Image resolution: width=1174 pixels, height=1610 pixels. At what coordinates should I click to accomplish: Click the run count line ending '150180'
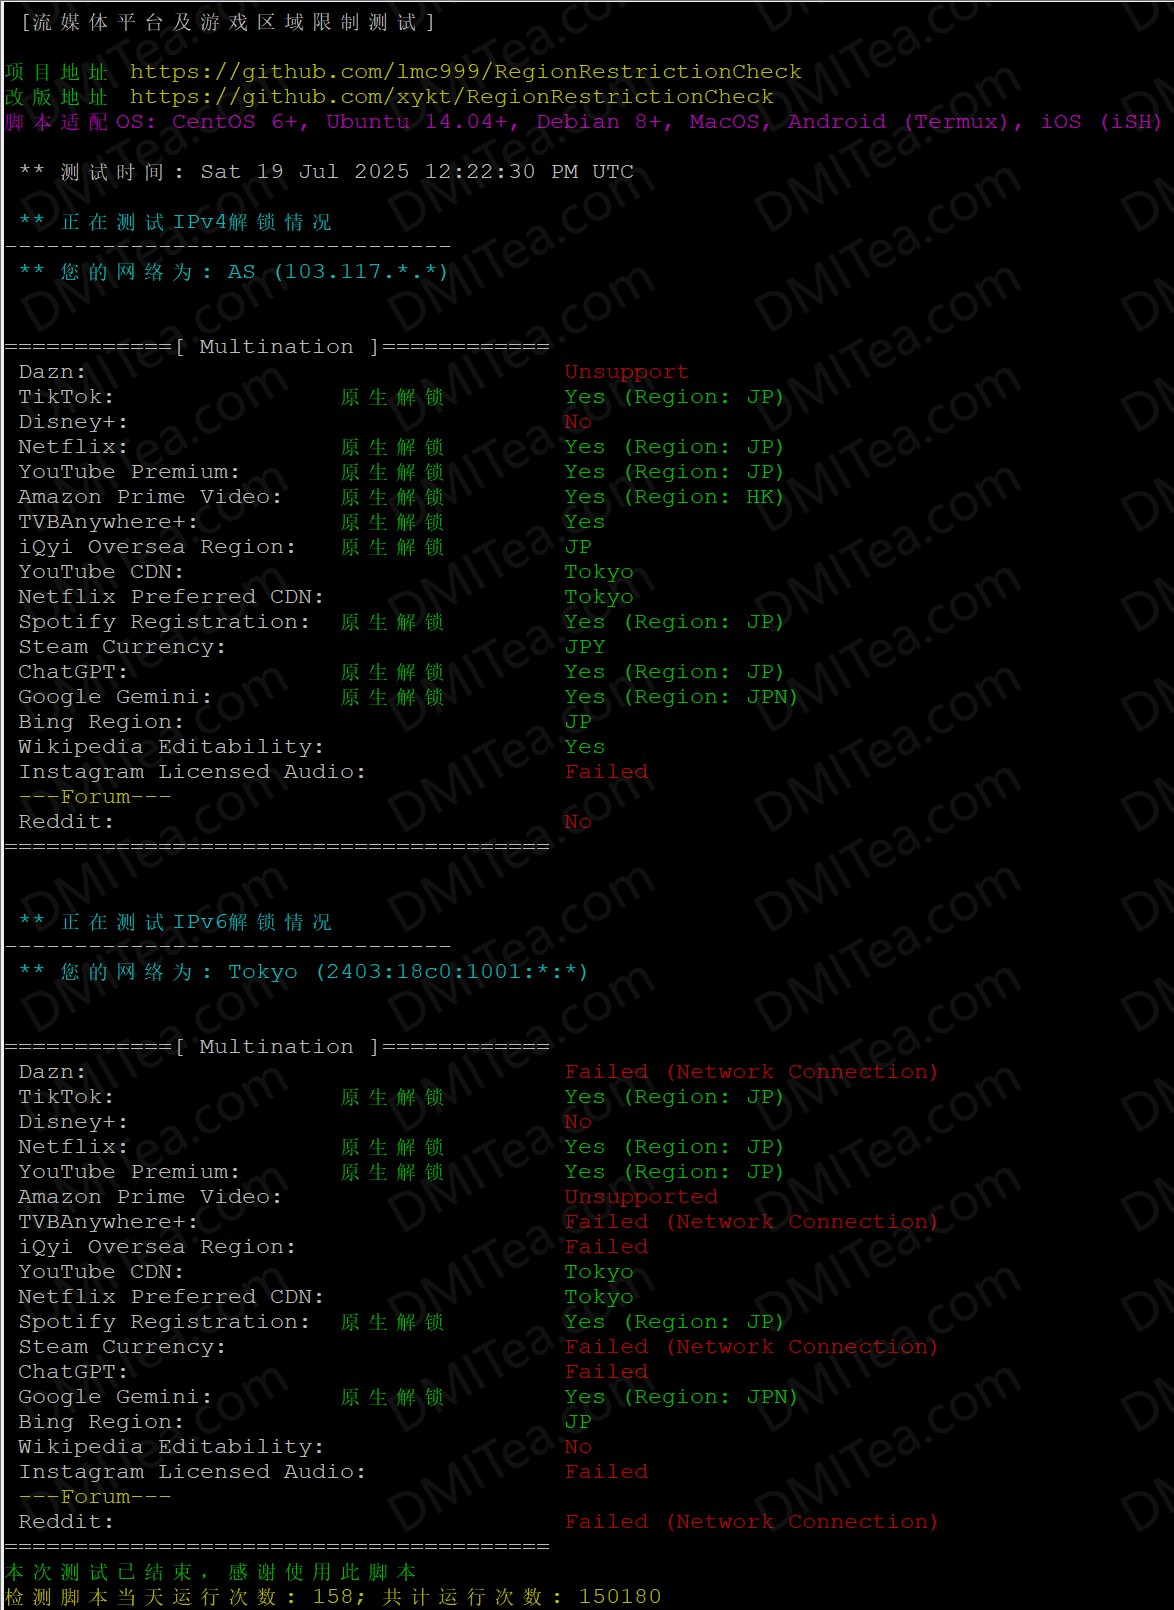click(x=333, y=1597)
